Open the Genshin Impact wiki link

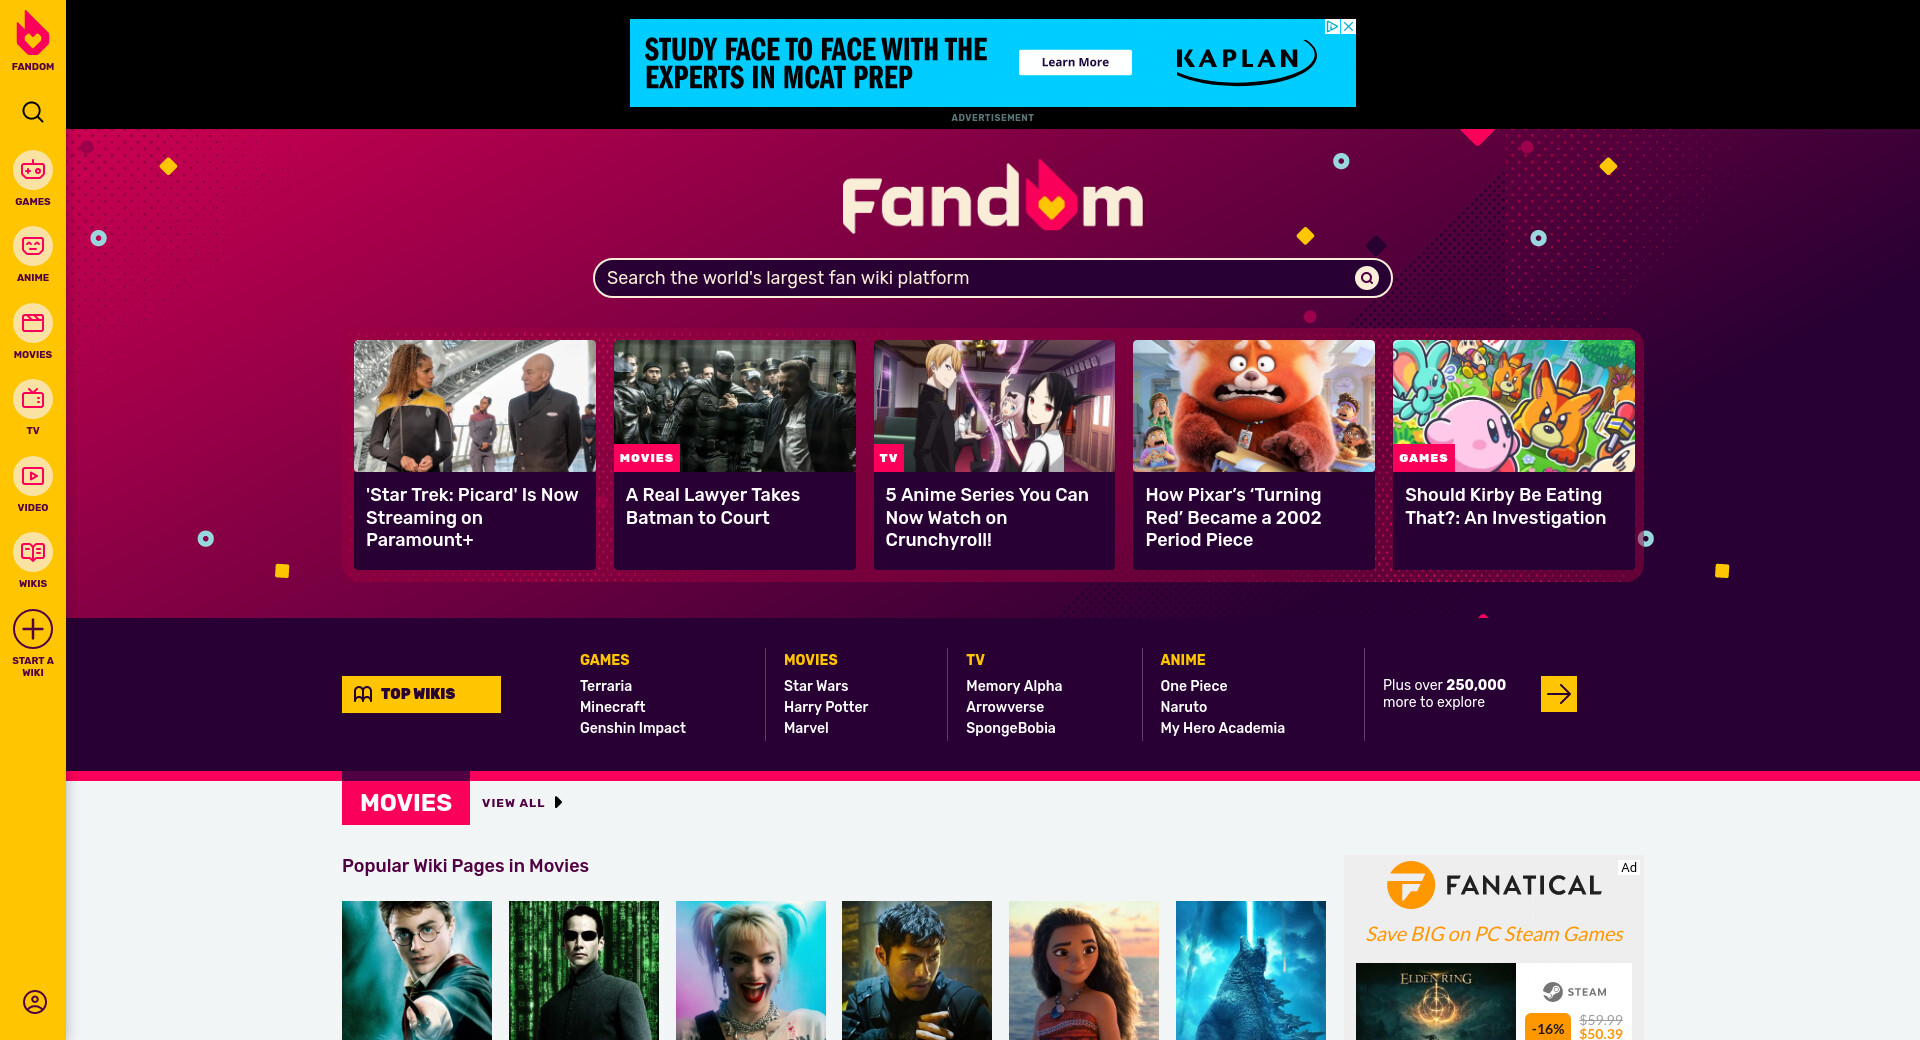click(x=633, y=728)
